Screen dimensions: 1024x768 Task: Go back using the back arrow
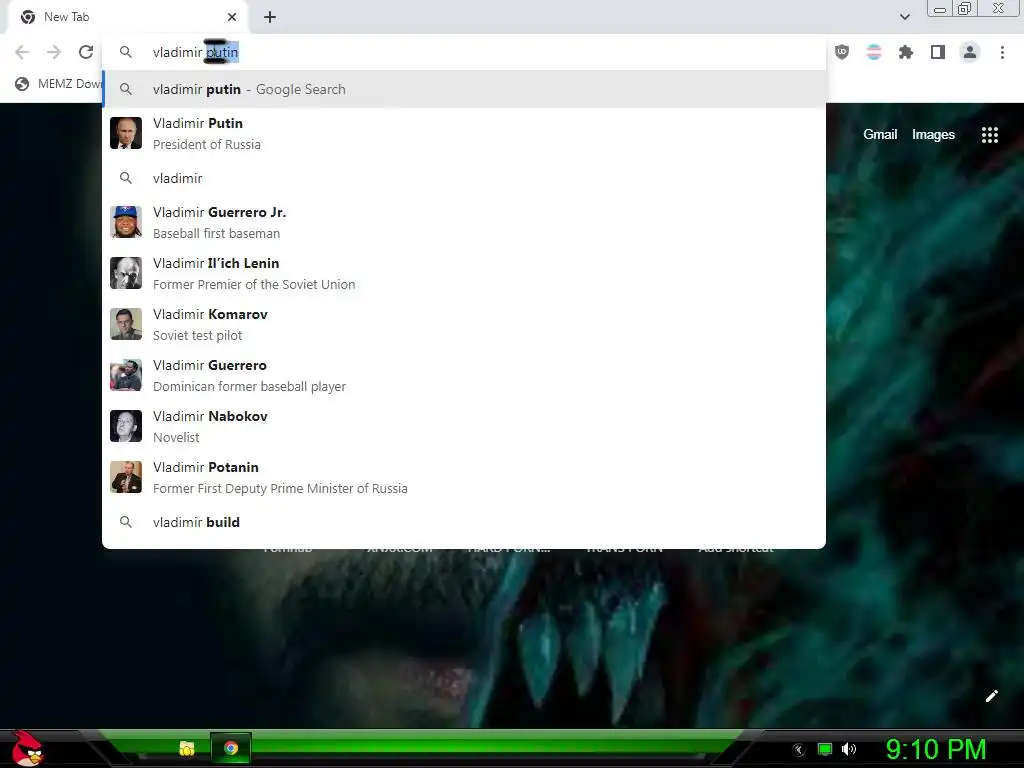[22, 52]
